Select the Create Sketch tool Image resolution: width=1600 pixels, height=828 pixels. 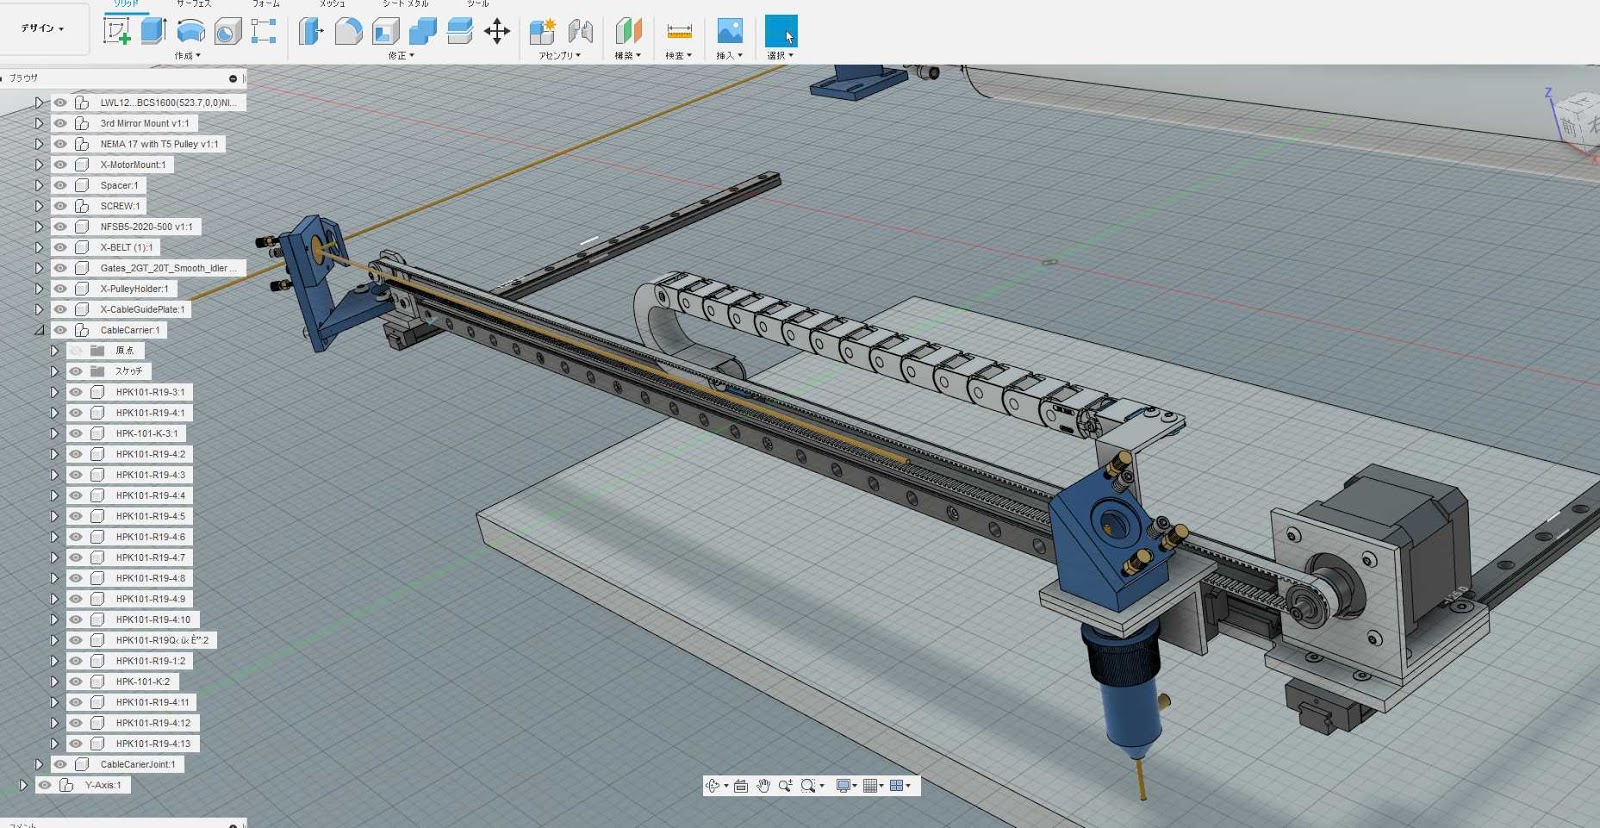click(117, 31)
